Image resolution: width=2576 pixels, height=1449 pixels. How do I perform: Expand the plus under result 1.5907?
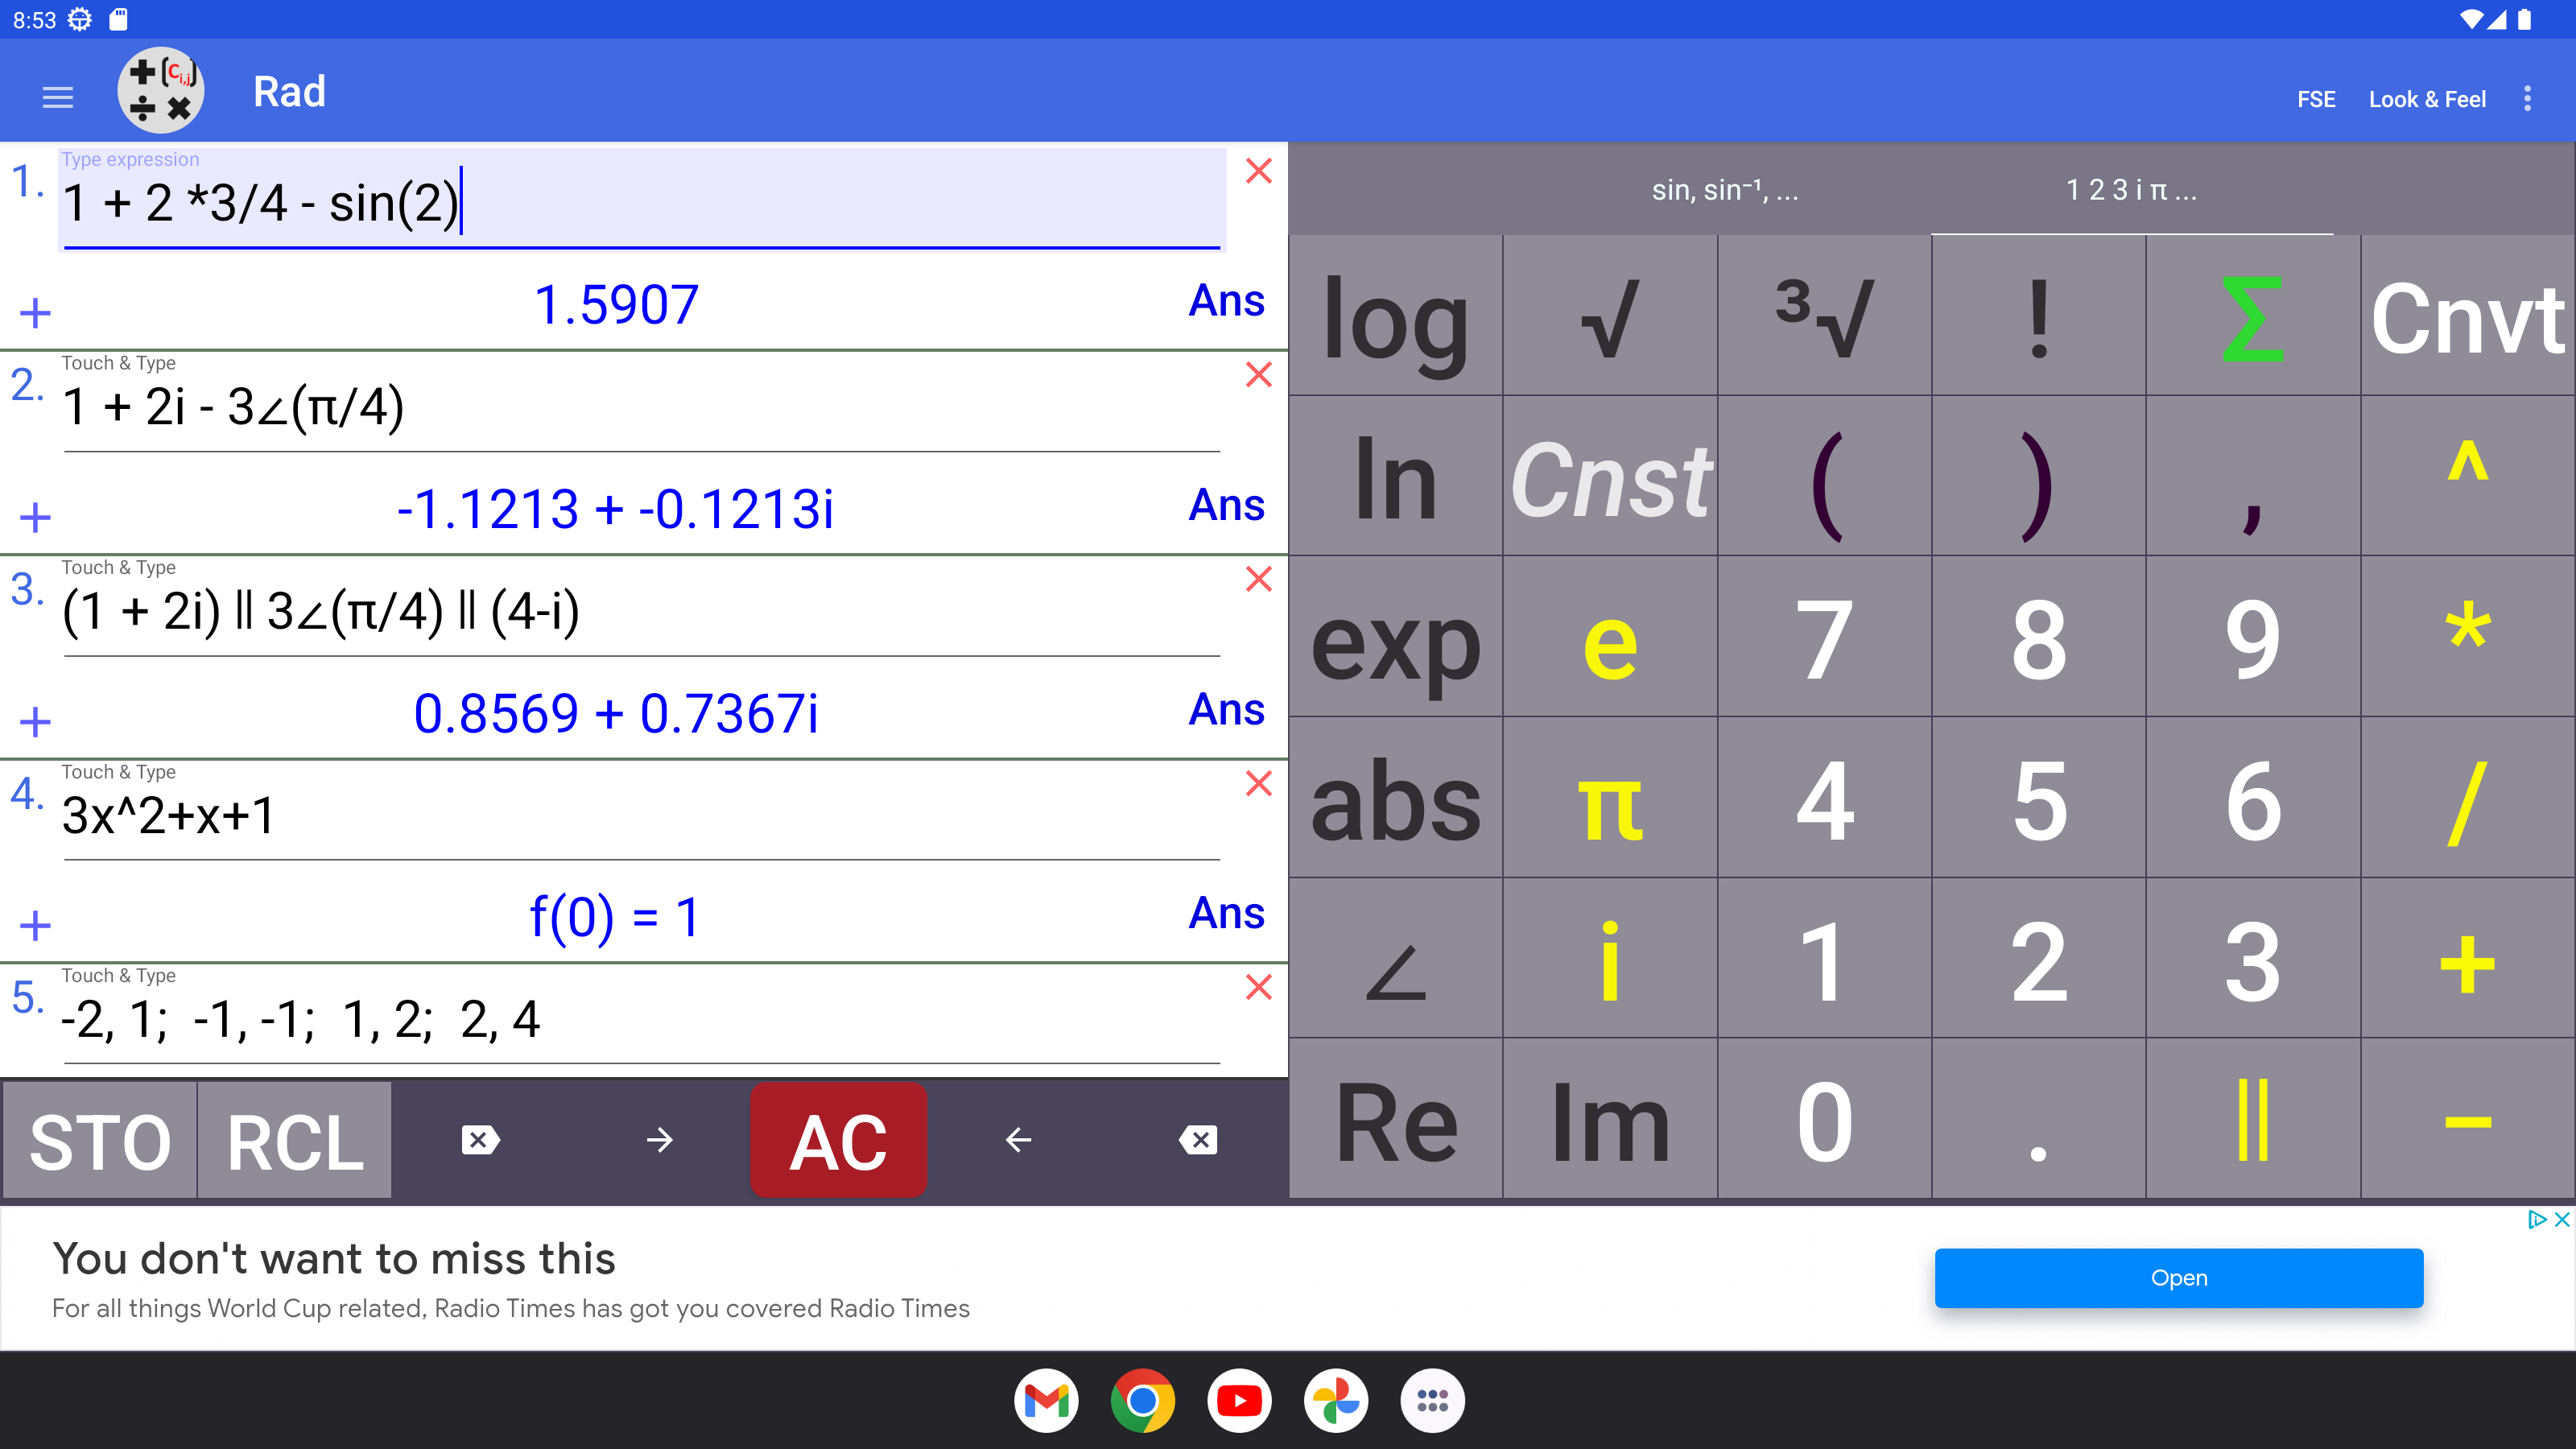[x=35, y=313]
